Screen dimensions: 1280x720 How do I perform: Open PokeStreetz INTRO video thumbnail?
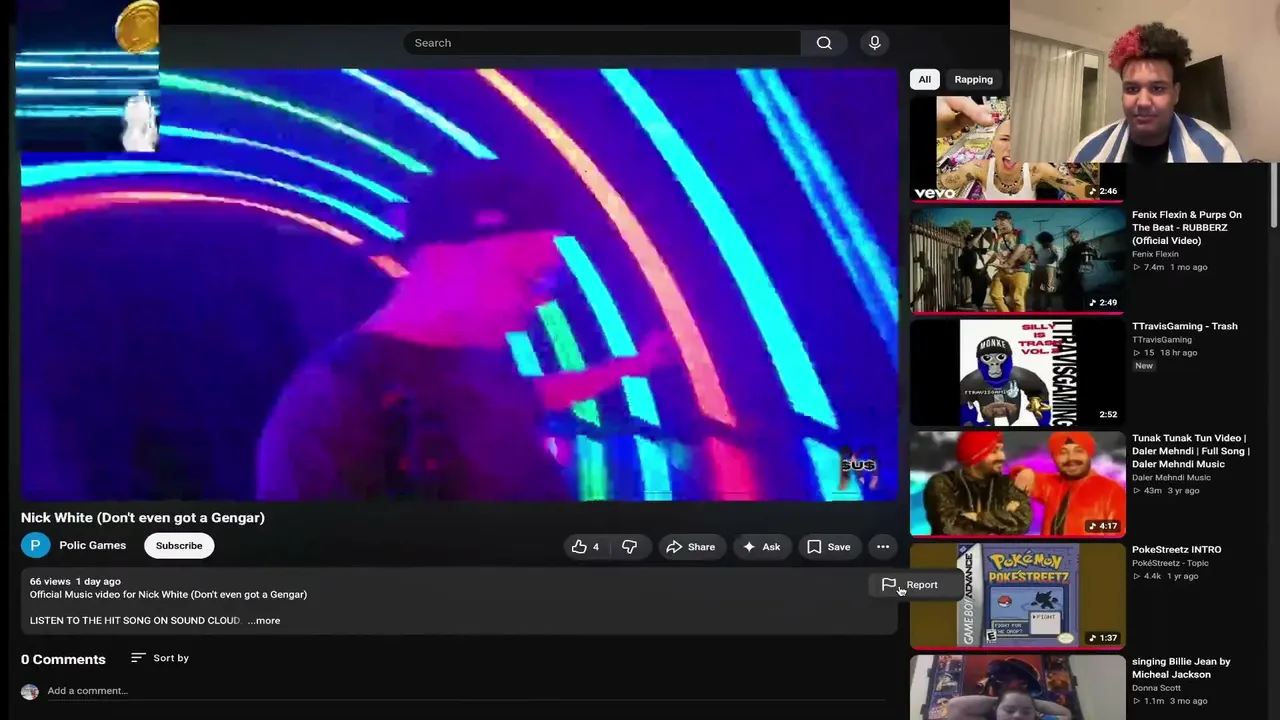coord(1017,596)
